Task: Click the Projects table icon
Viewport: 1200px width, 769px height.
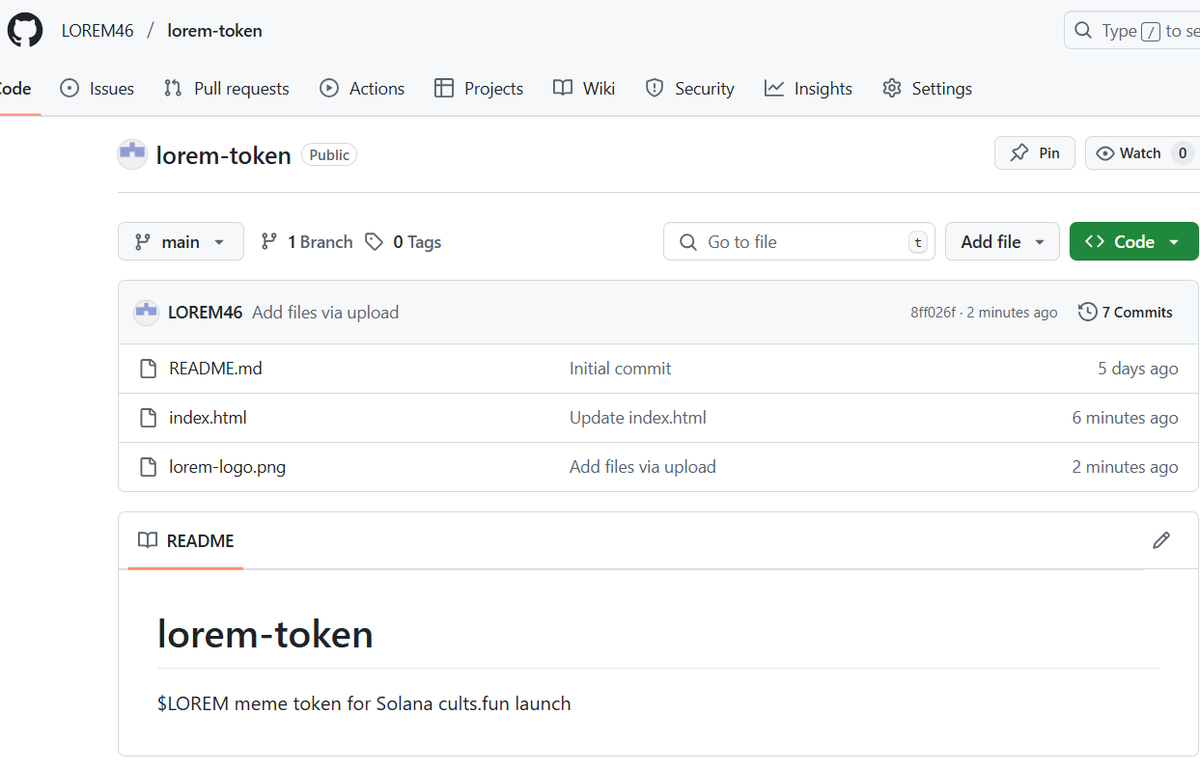Action: click(x=444, y=88)
